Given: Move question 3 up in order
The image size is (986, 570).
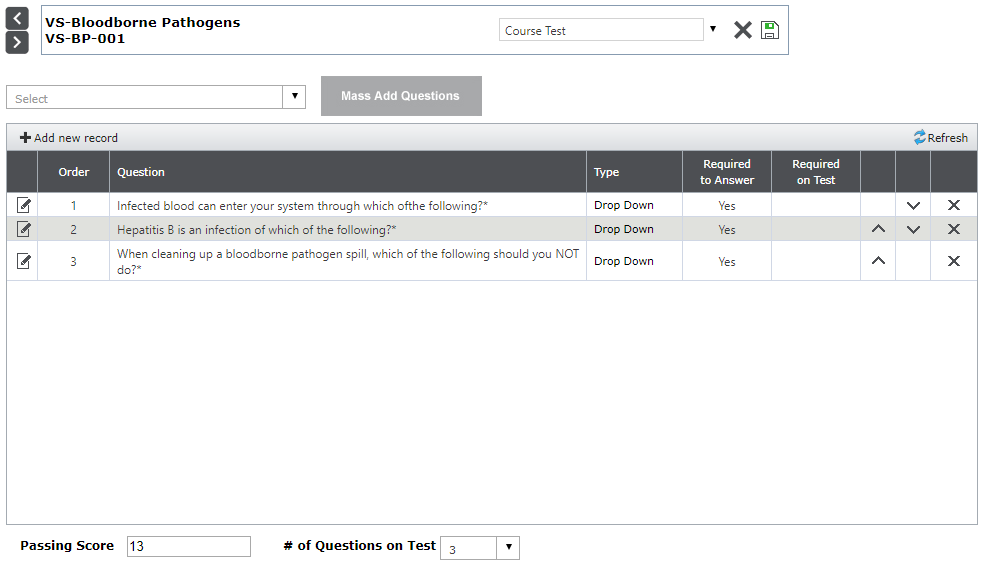Looking at the screenshot, I should coord(878,261).
